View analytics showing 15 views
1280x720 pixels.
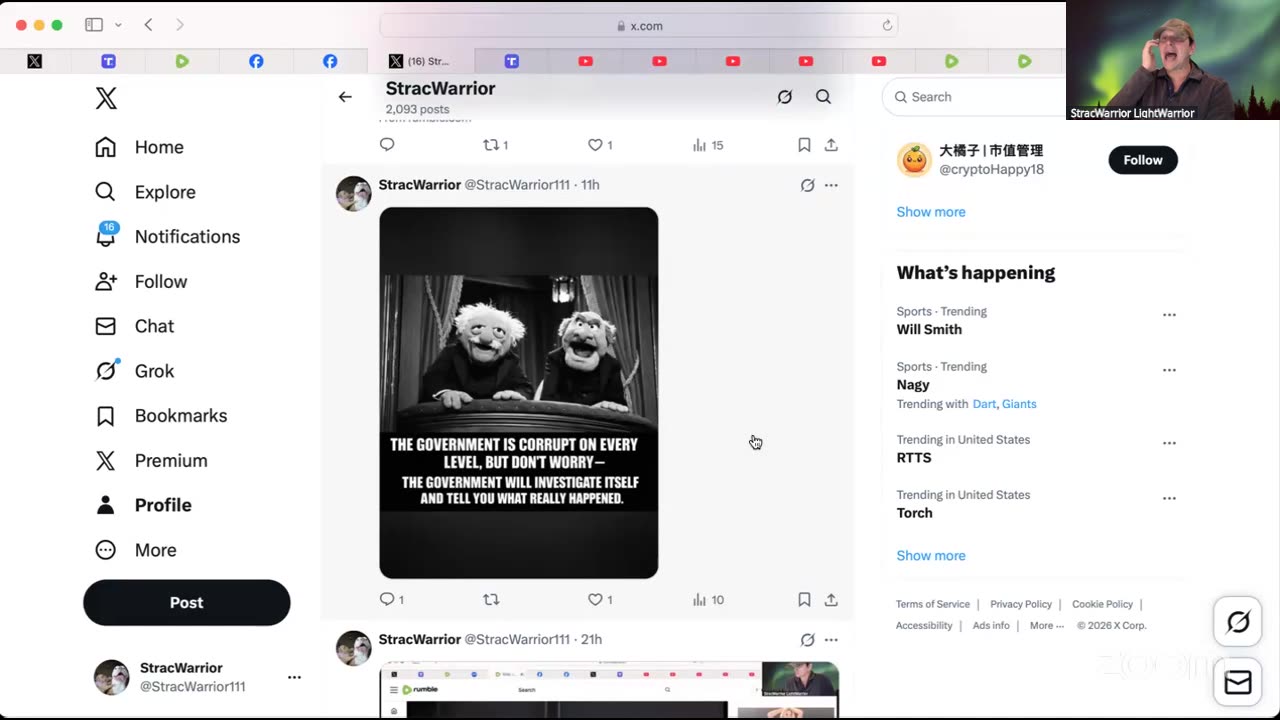point(708,145)
